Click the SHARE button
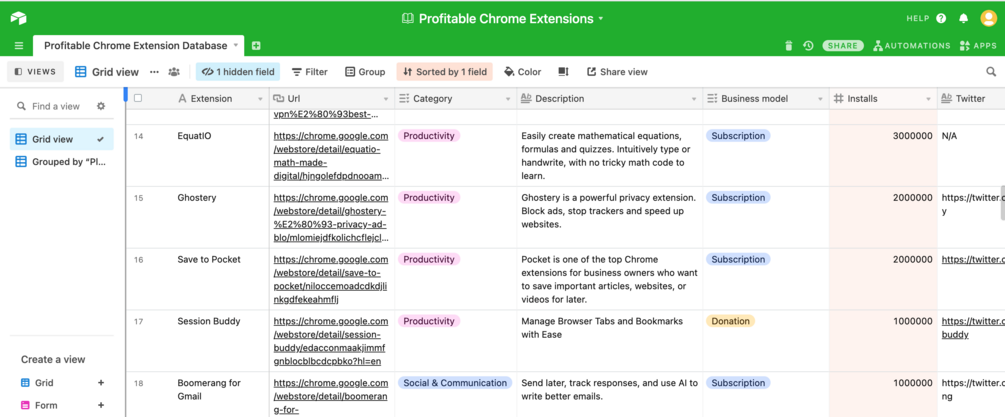Image resolution: width=1005 pixels, height=417 pixels. (843, 45)
